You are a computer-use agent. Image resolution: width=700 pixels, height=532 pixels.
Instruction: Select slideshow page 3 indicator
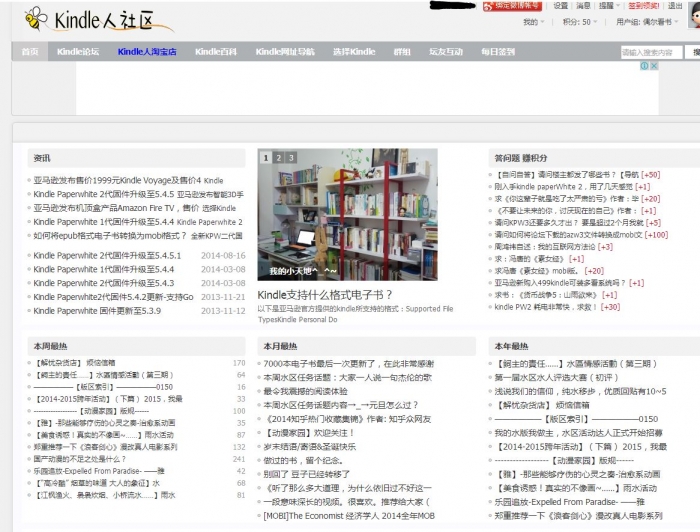coord(291,158)
